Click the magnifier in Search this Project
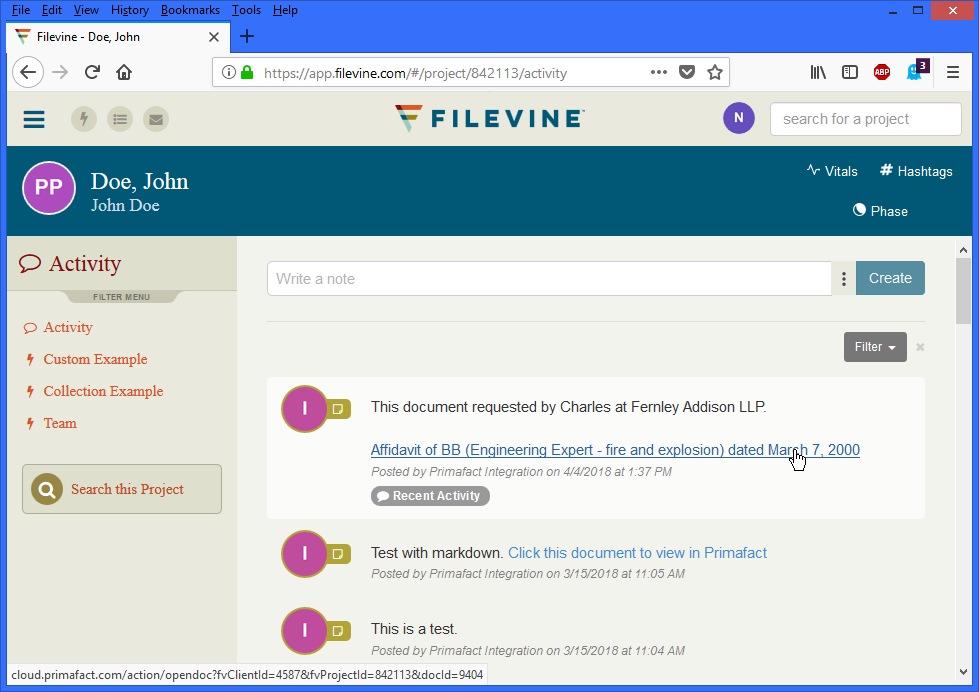The width and height of the screenshot is (979, 692). point(46,489)
